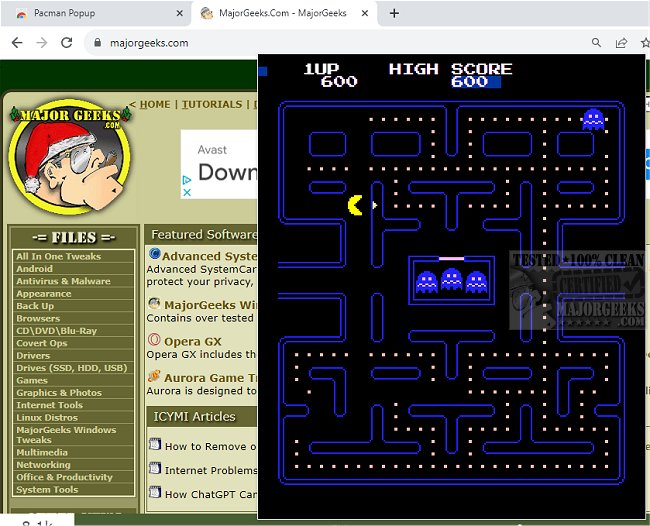Click the right ghost in the ghost pen
The width and height of the screenshot is (650, 526).
click(476, 282)
